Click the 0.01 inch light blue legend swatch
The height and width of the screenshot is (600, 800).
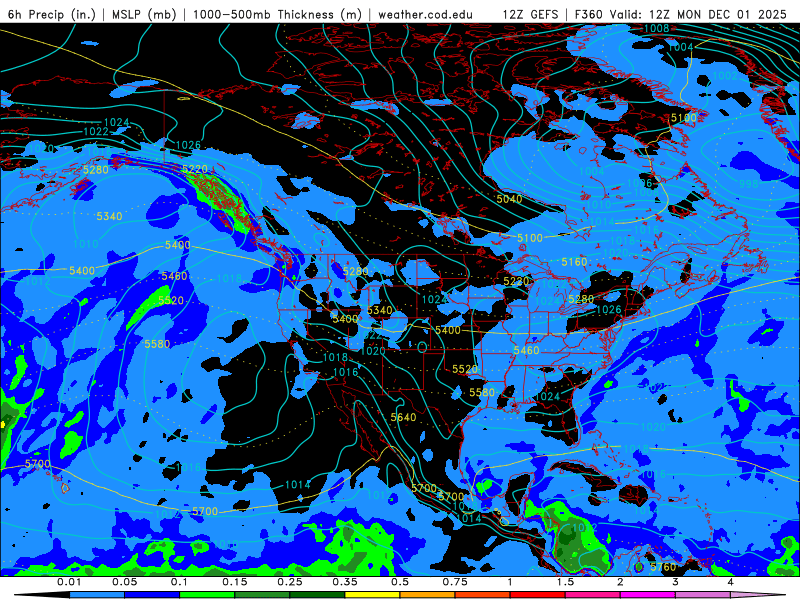click(96, 595)
